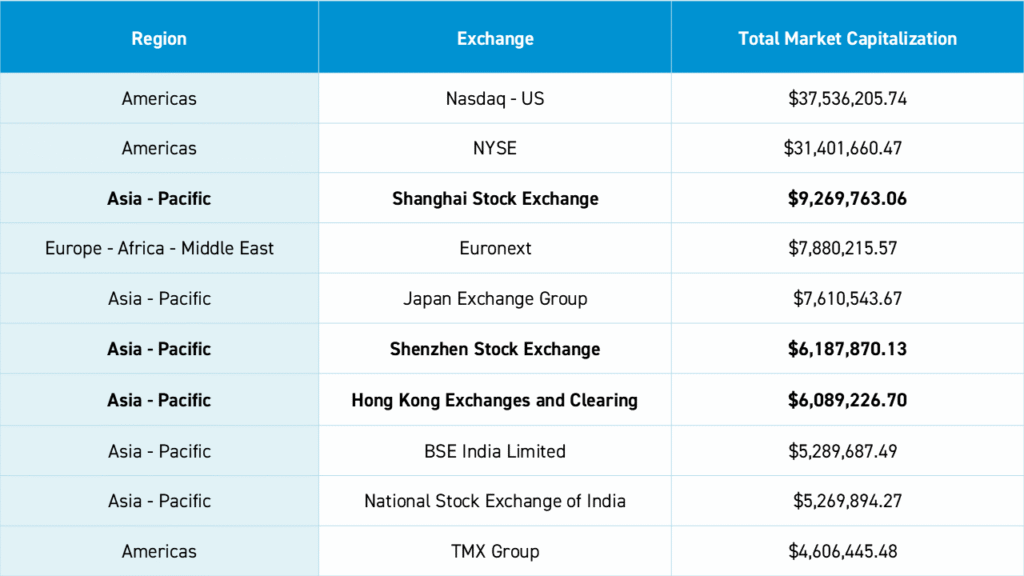1024x576 pixels.
Task: Click the $31,401,660.47 market cap value
Action: point(843,148)
